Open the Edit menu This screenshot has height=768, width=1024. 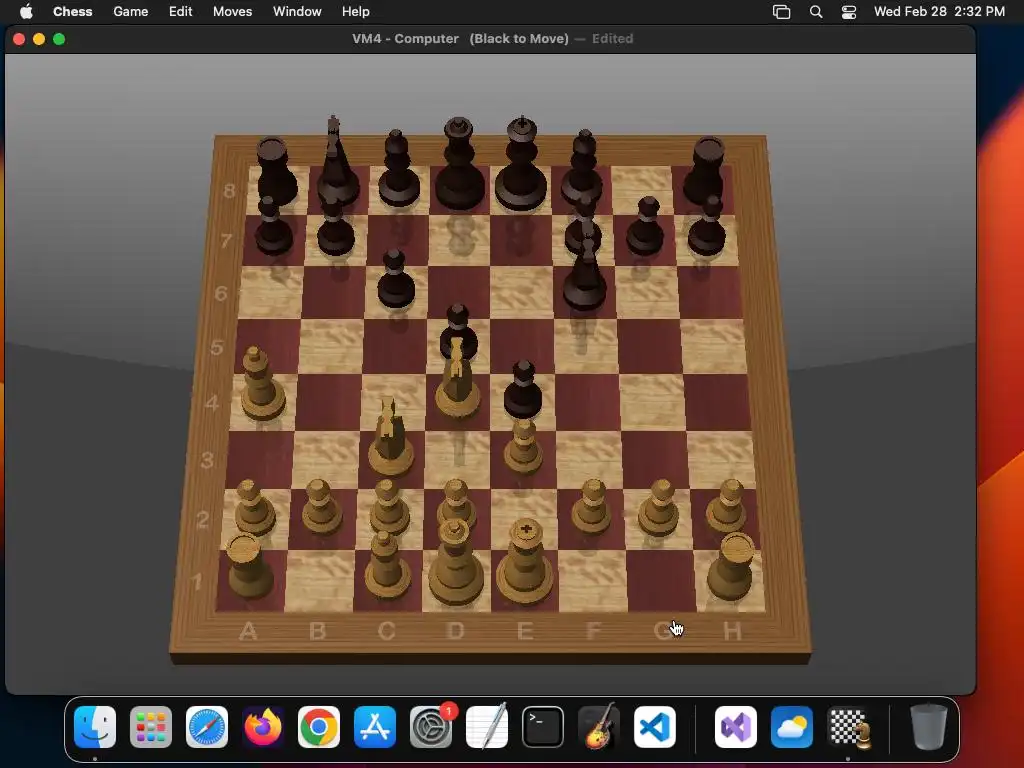point(180,11)
